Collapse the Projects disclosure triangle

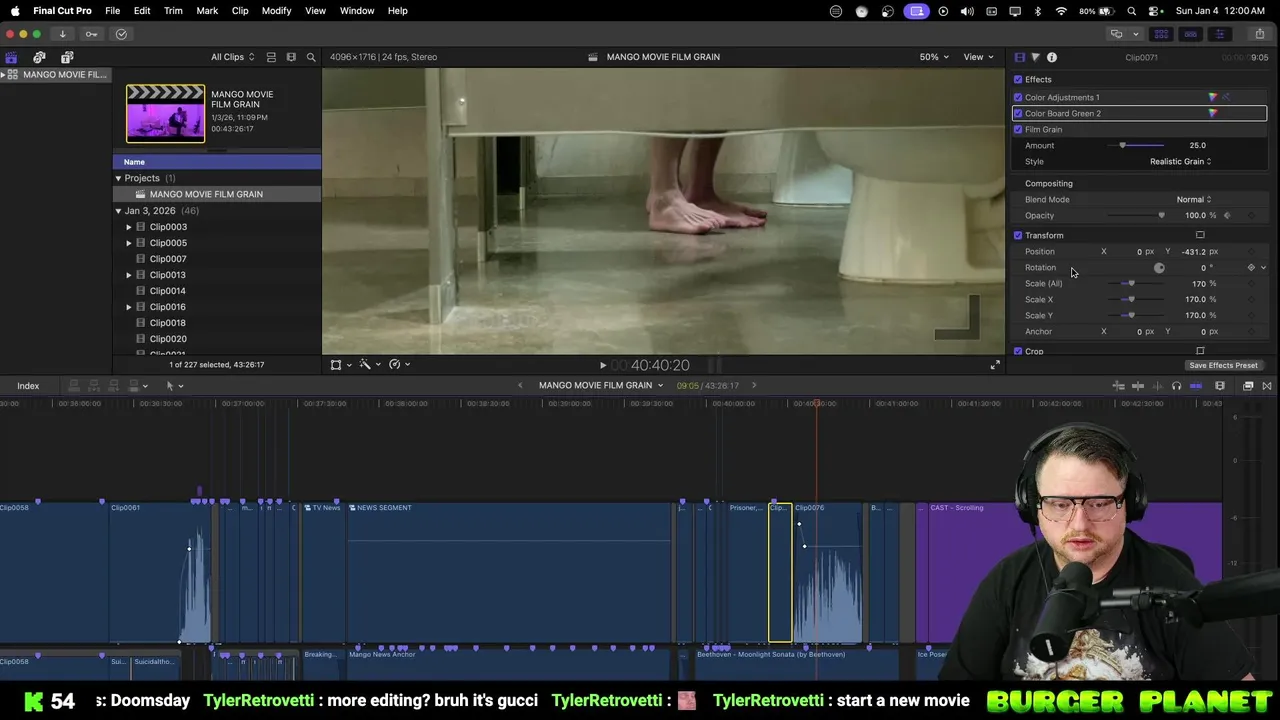(118, 178)
